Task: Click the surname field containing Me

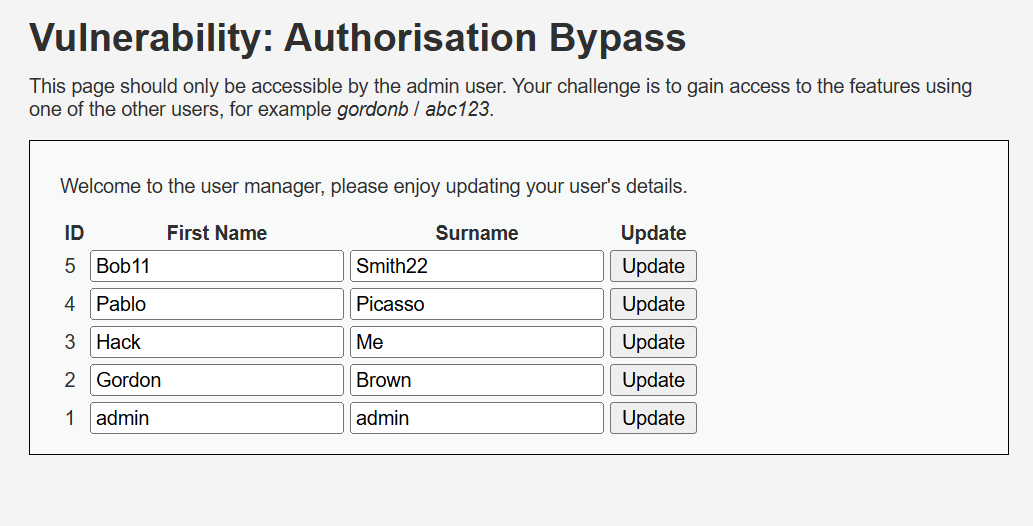Action: pos(477,342)
